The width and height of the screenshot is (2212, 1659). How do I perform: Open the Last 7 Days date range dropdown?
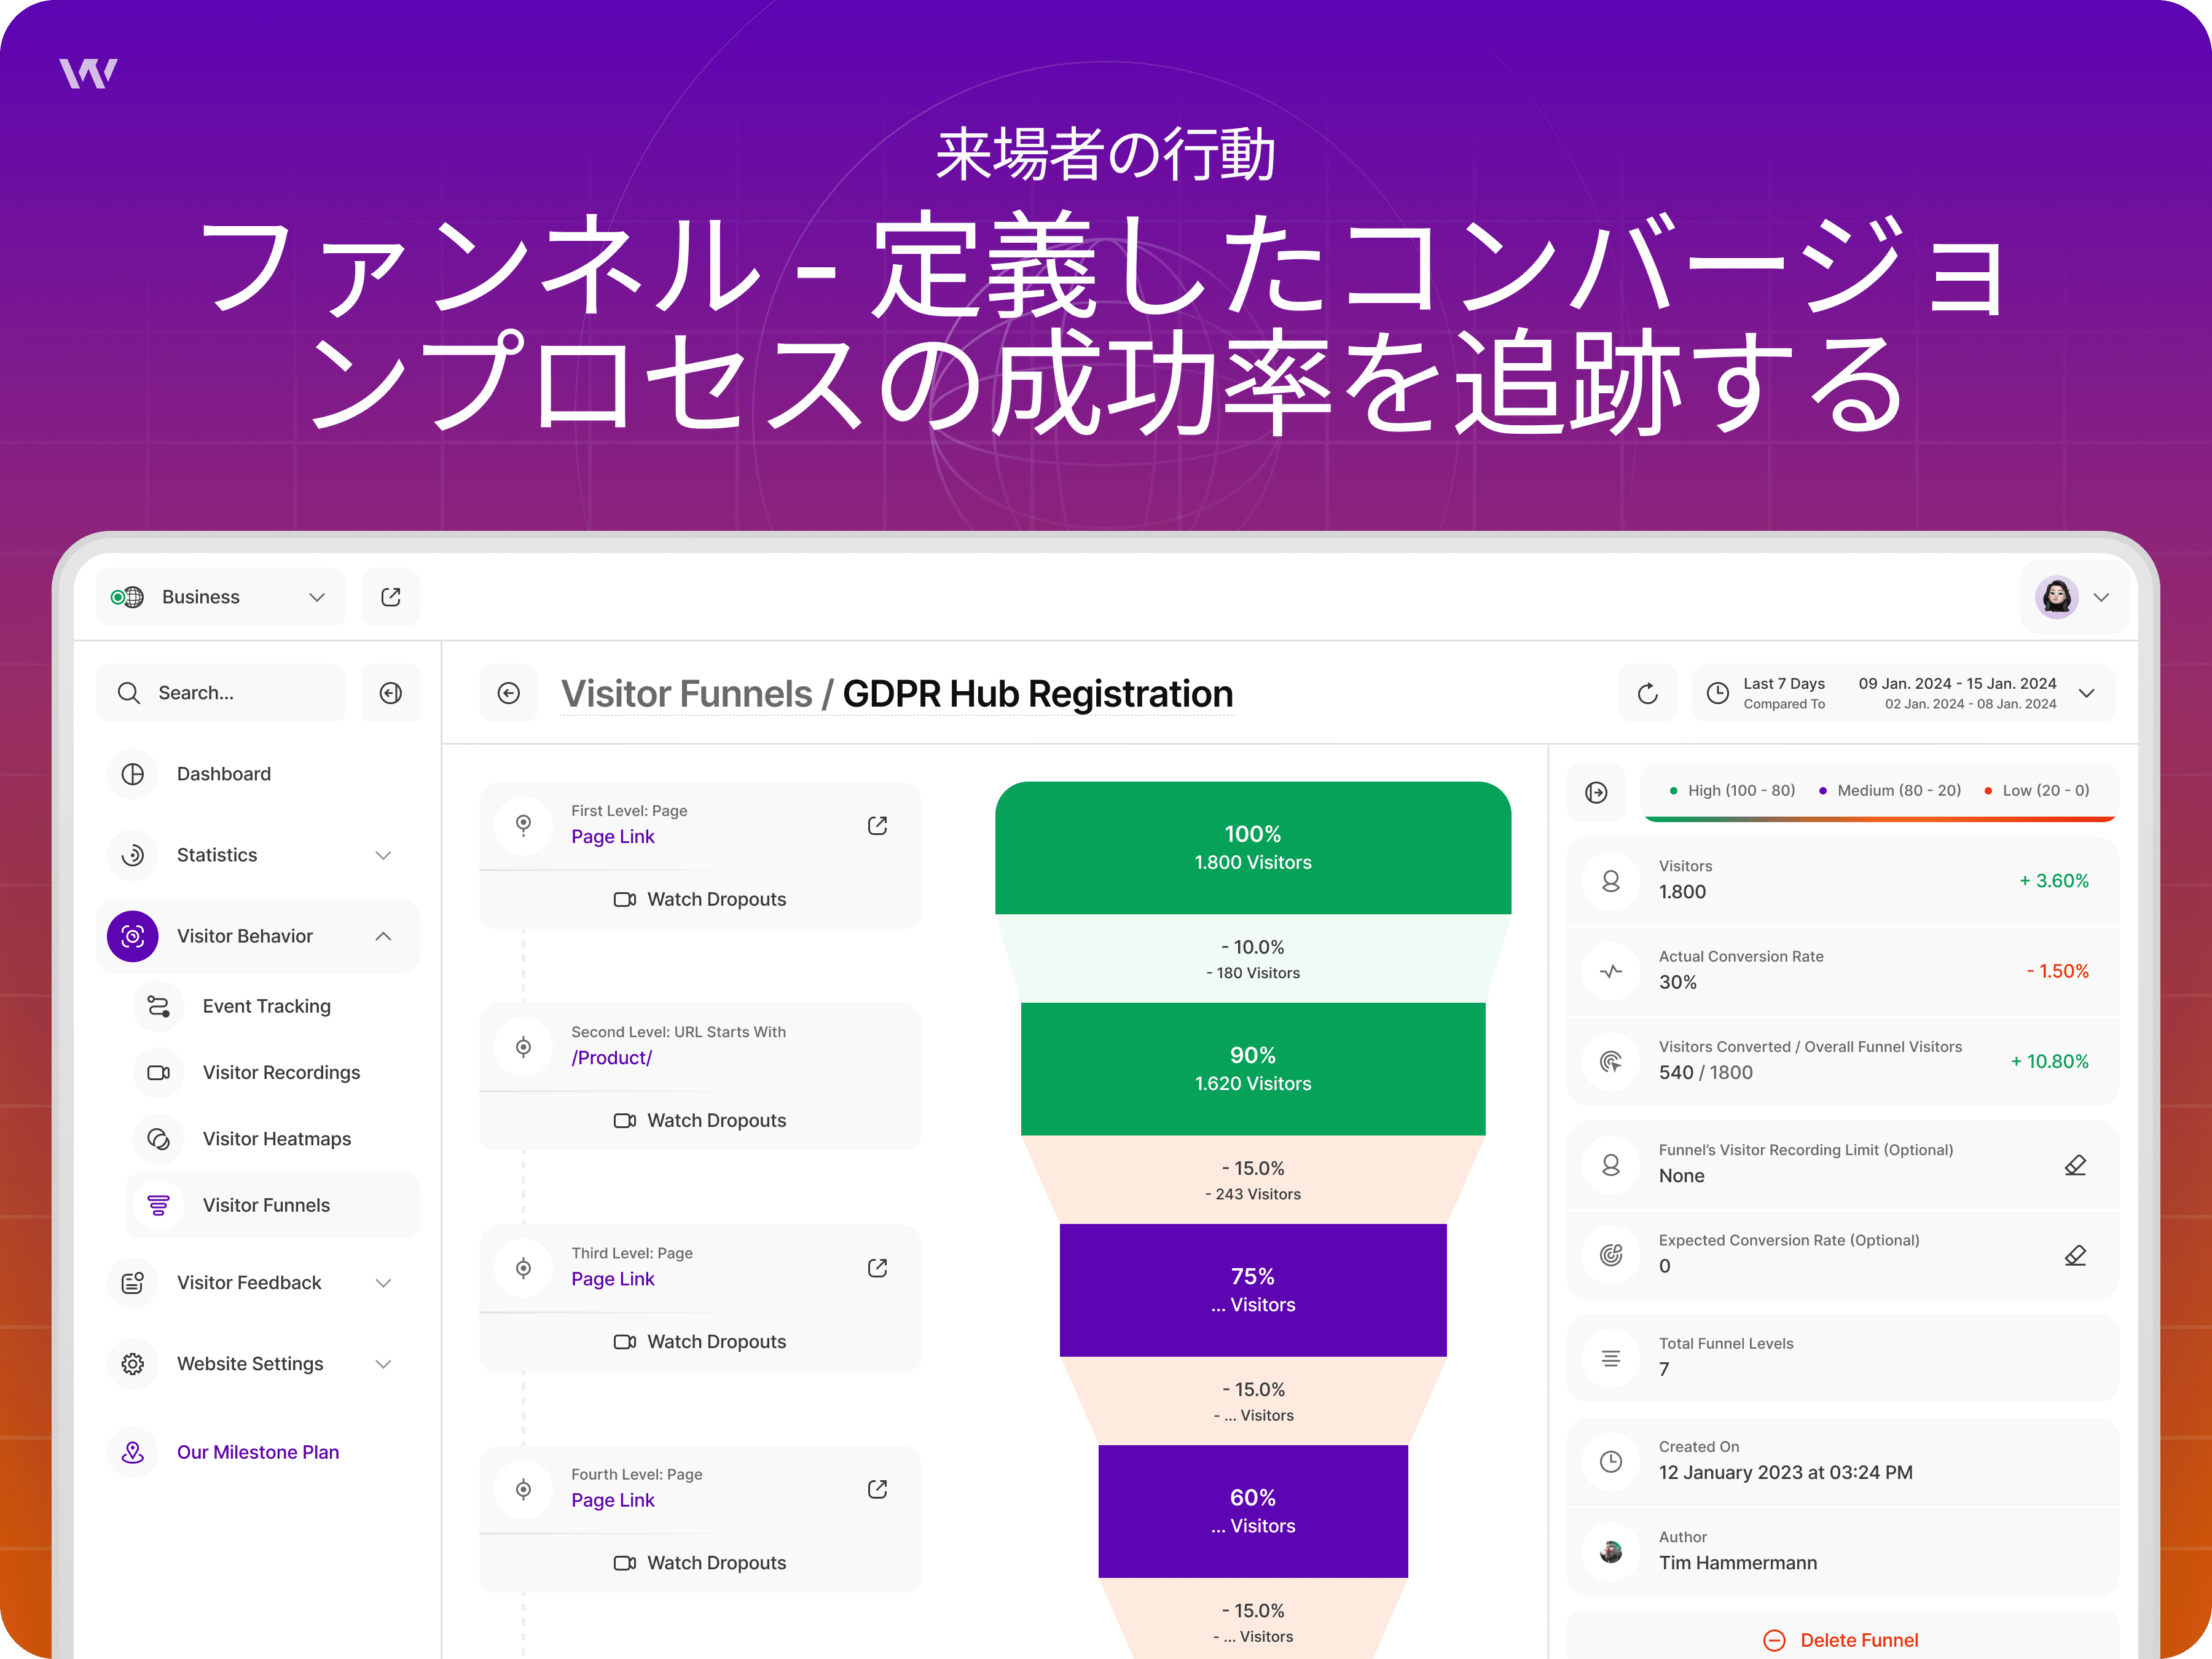(x=1903, y=693)
